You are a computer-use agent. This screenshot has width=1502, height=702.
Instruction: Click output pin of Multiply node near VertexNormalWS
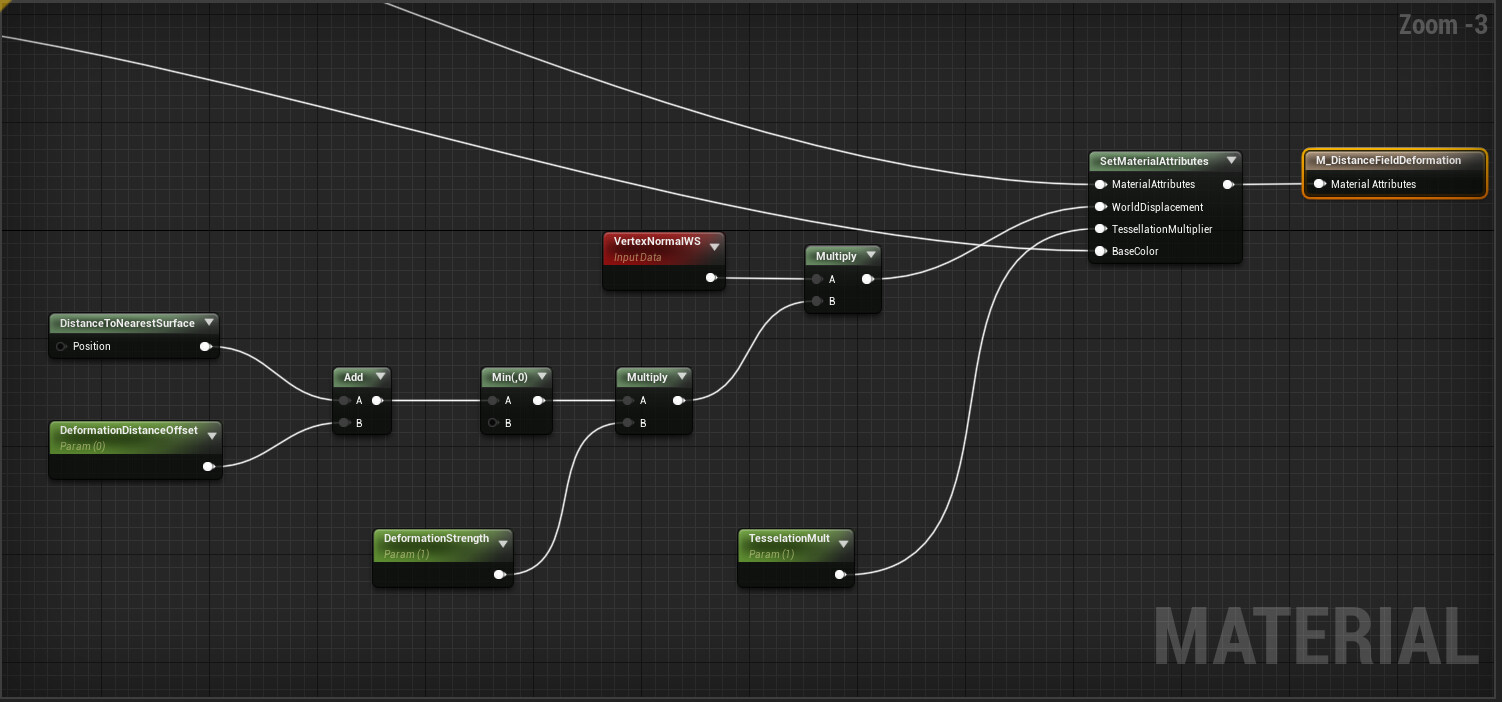click(867, 279)
